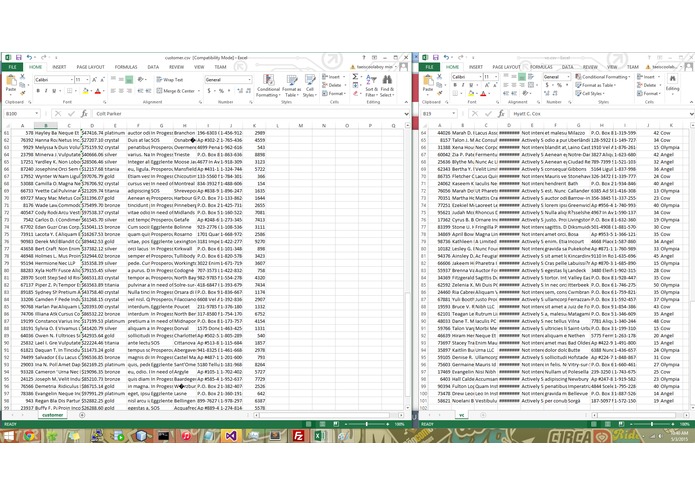Click Merge & Center in customer.csv window

(x=176, y=91)
